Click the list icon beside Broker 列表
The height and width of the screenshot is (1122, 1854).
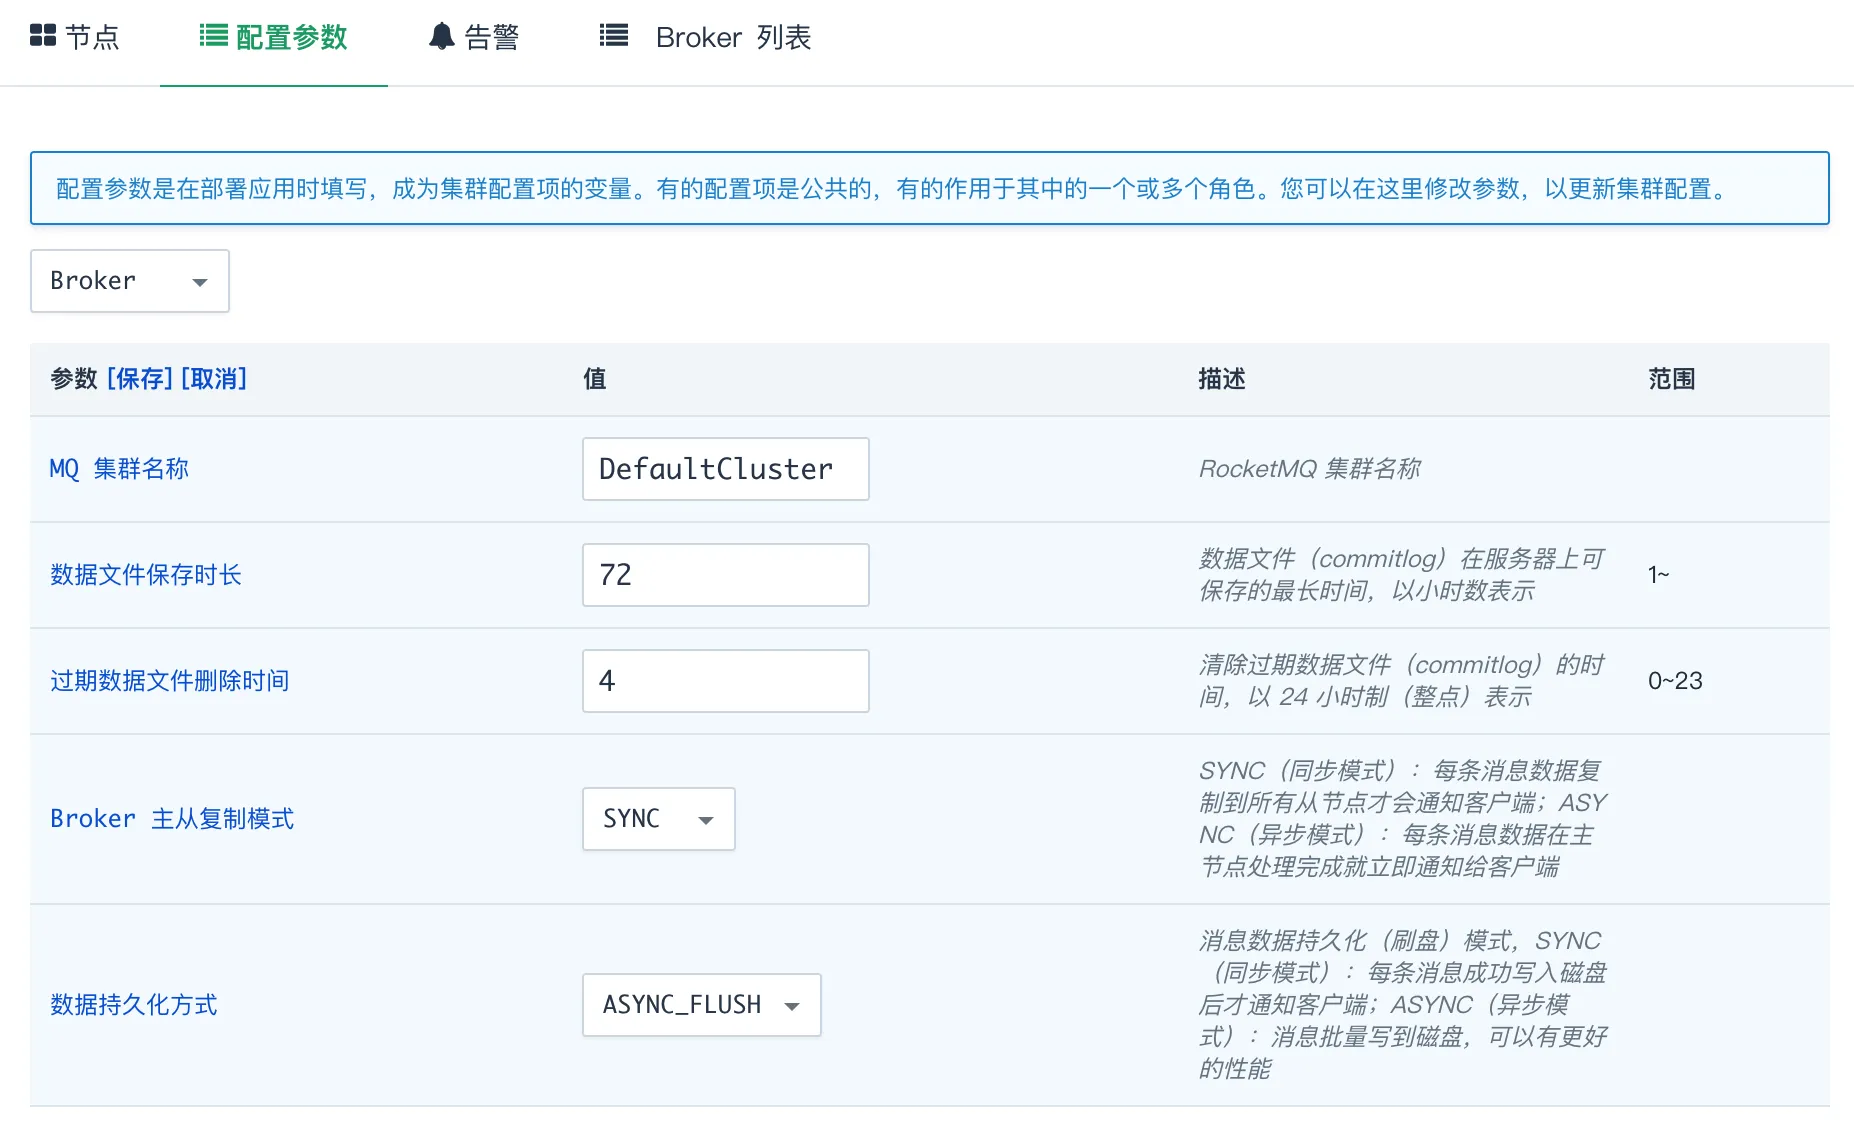coord(613,36)
